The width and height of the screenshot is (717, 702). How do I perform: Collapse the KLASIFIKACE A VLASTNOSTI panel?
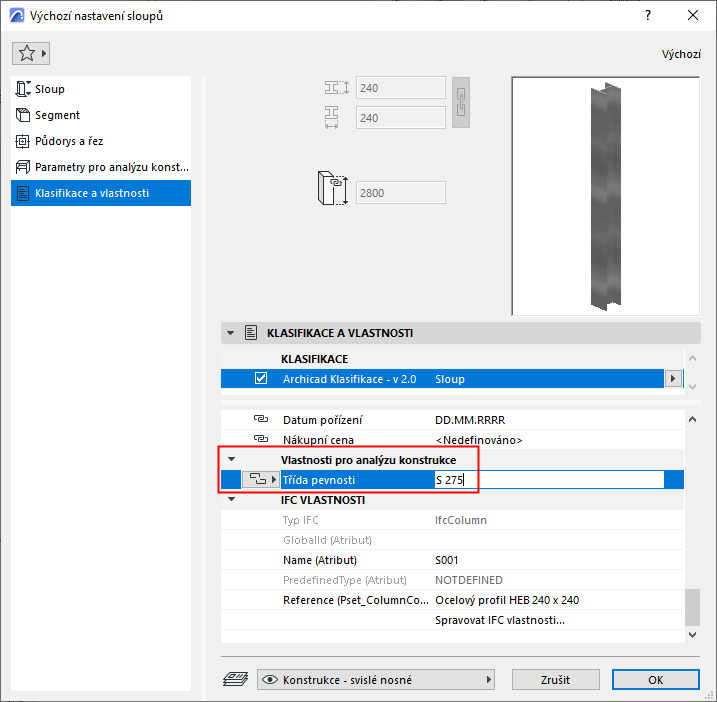point(231,333)
